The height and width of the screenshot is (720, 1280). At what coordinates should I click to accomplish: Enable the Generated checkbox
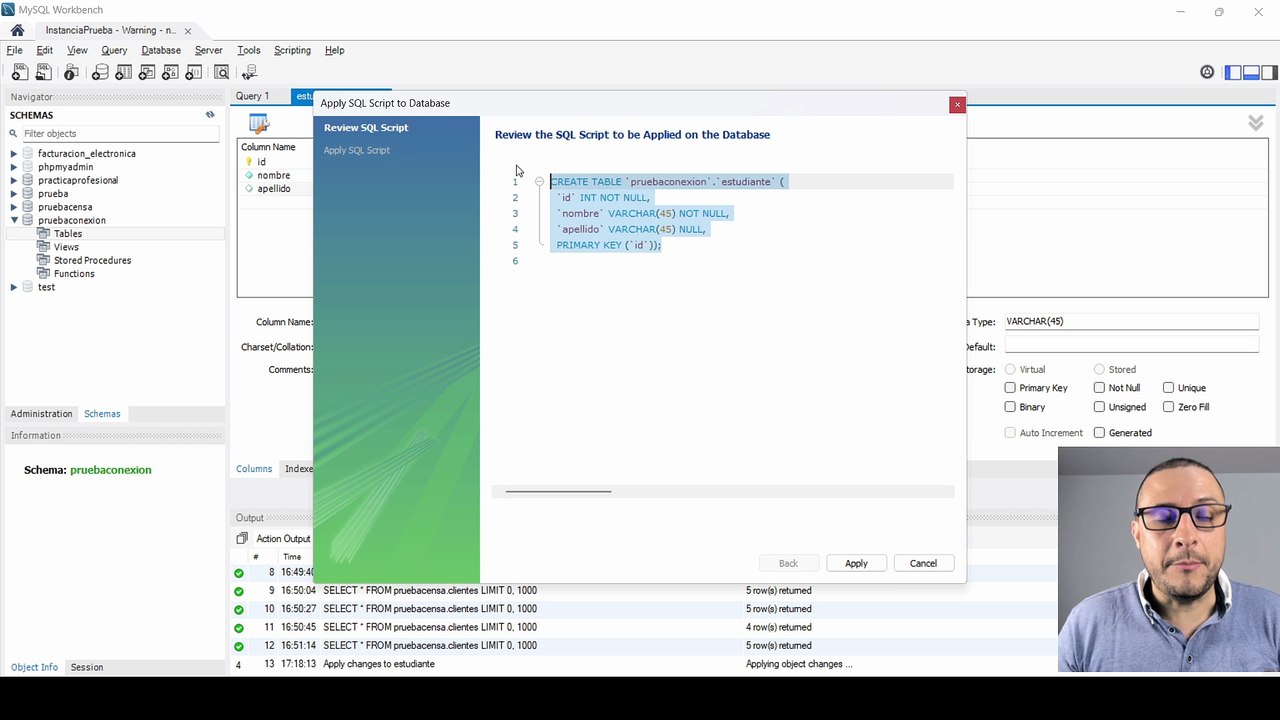click(x=1099, y=433)
